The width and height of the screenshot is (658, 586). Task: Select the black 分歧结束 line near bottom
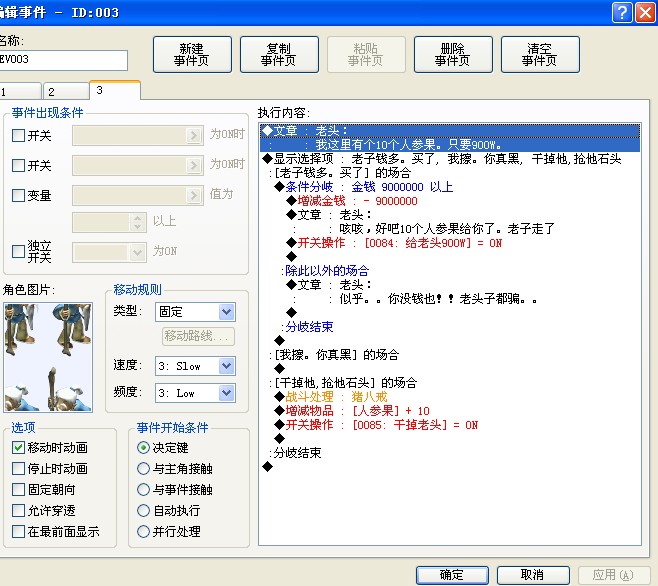pos(295,453)
